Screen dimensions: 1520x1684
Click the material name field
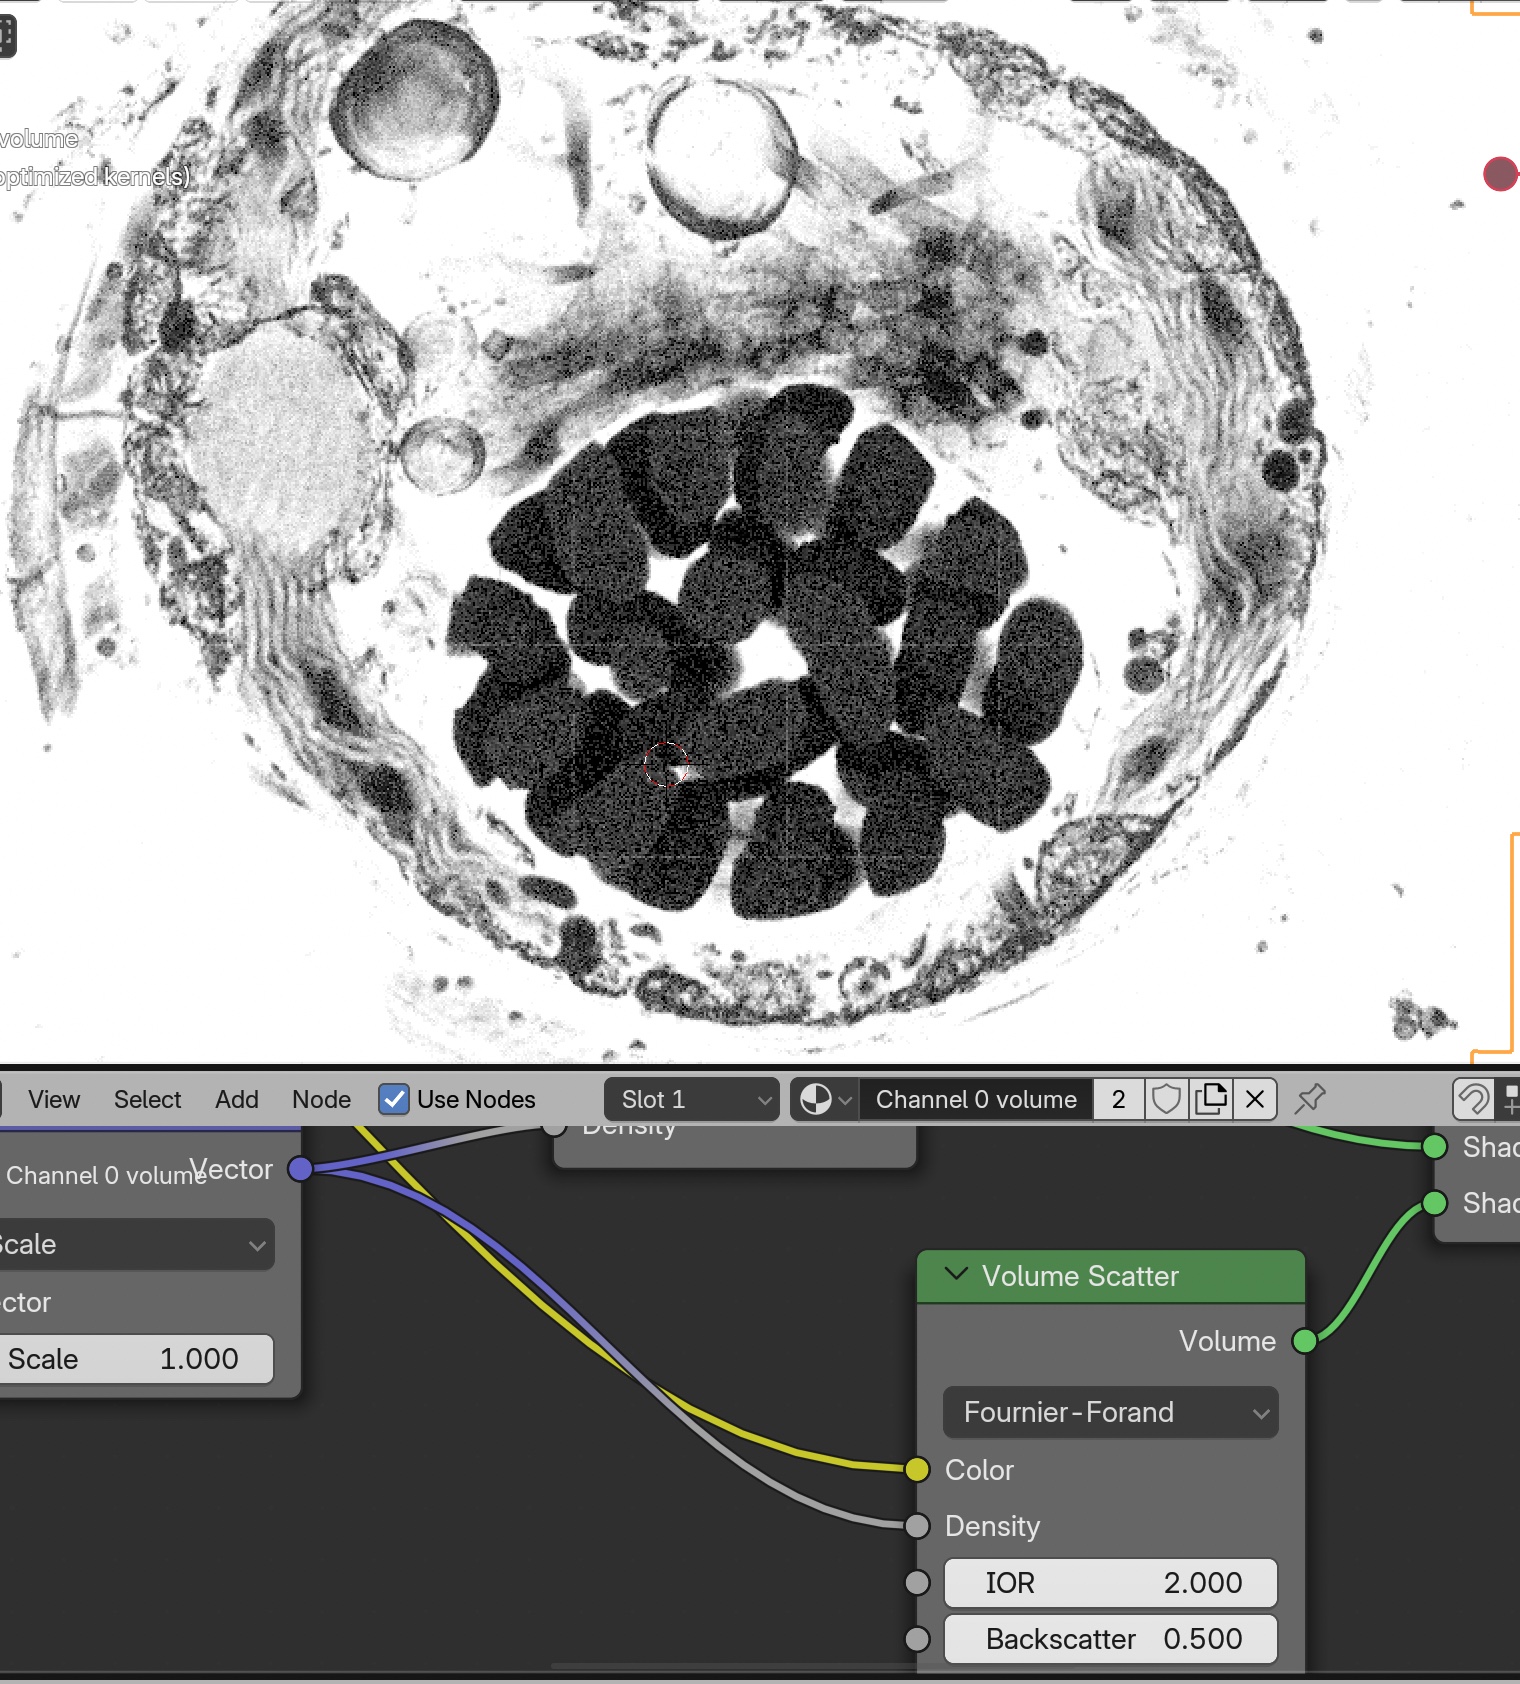coord(975,1100)
